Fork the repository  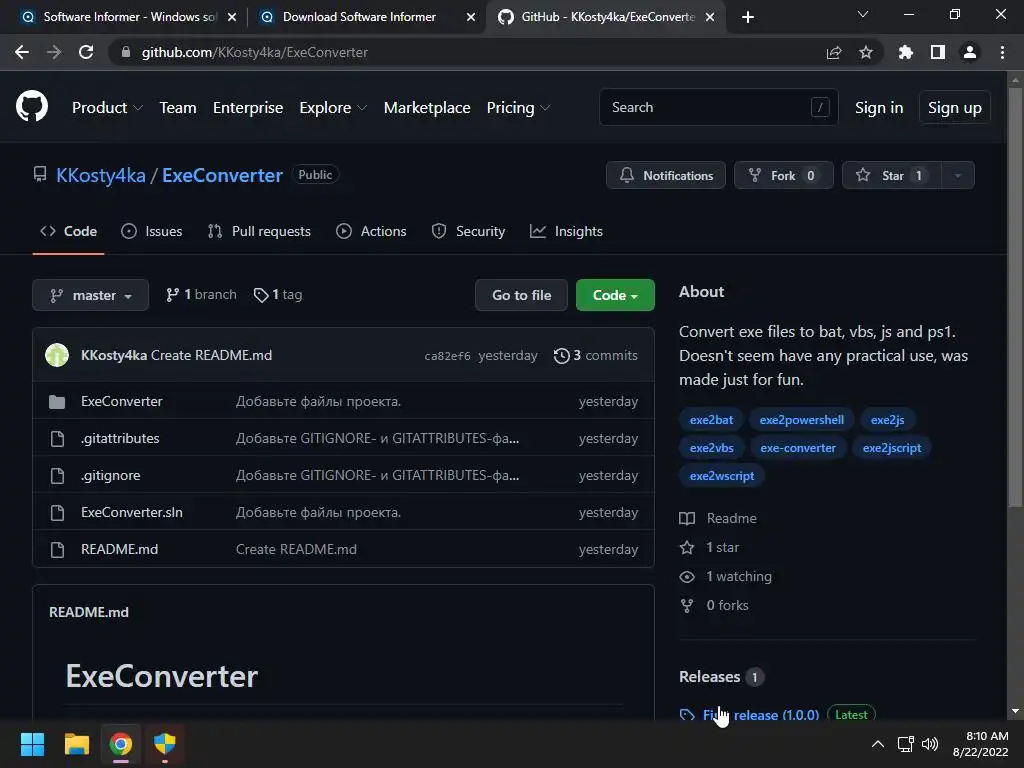[x=784, y=175]
